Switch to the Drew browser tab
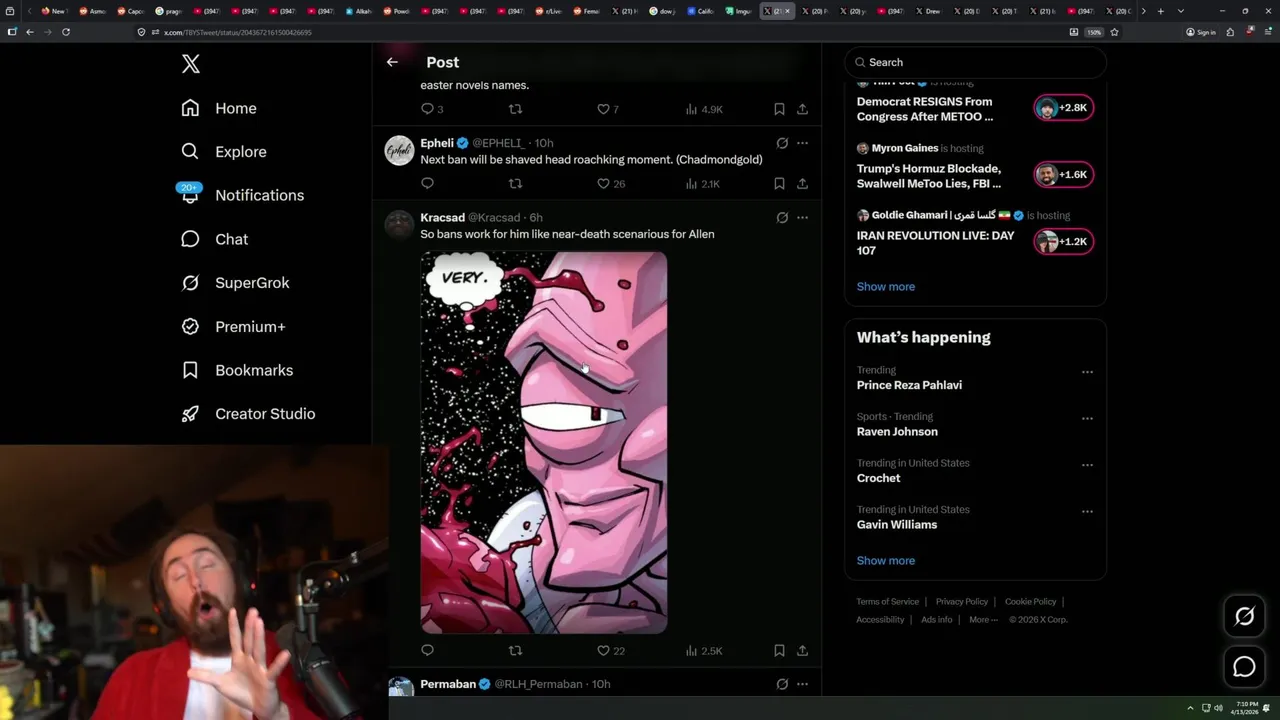The height and width of the screenshot is (720, 1280). (x=928, y=11)
